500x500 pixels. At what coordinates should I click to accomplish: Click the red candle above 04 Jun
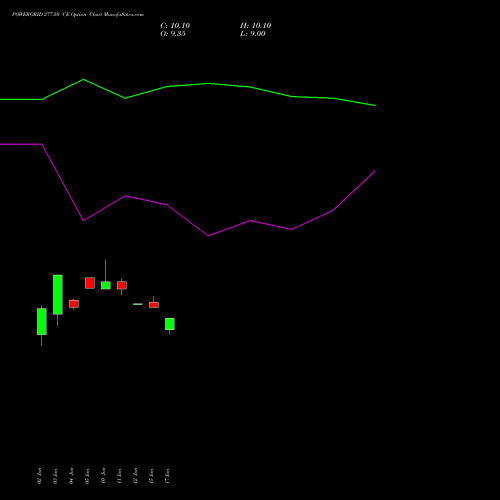(74, 304)
